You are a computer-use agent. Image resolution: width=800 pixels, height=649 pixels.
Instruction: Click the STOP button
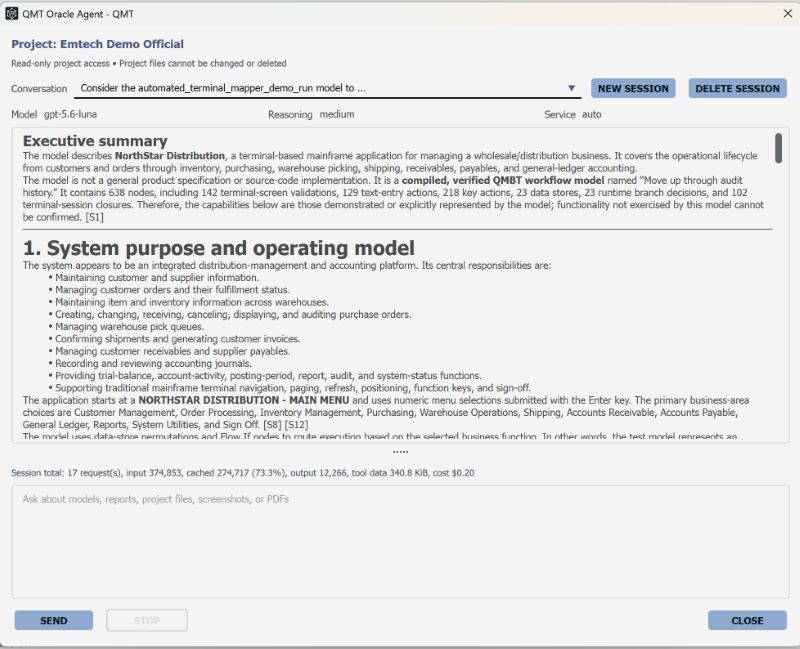[x=147, y=620]
